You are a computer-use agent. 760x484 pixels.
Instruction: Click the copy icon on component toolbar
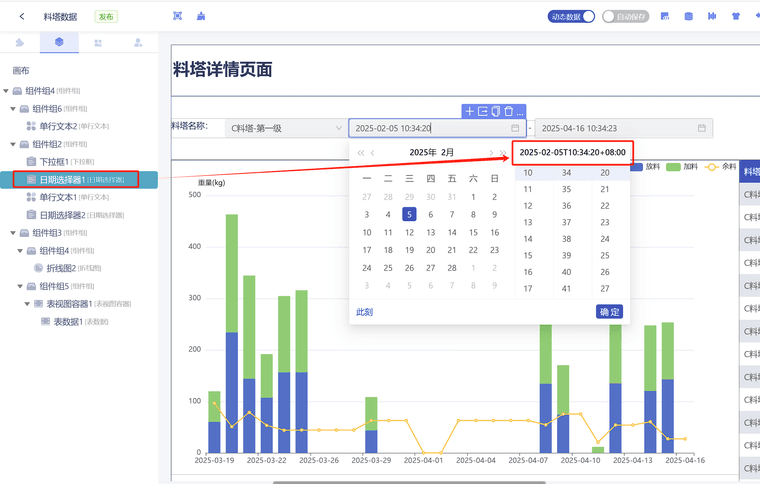click(495, 111)
